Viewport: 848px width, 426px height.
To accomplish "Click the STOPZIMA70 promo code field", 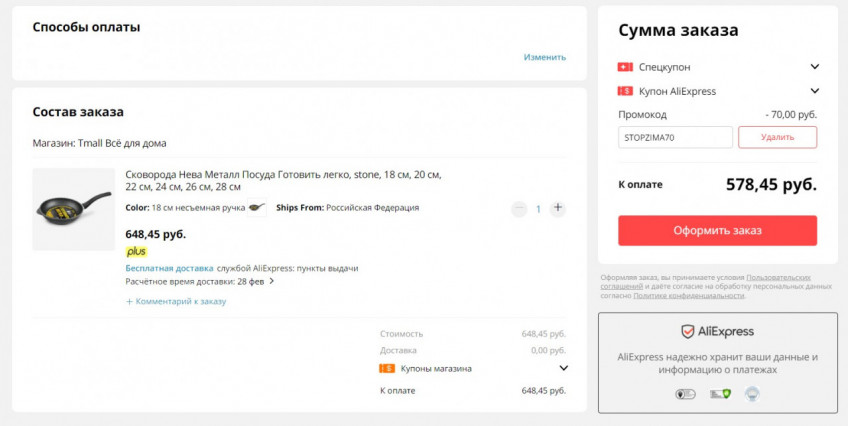I will pos(675,137).
